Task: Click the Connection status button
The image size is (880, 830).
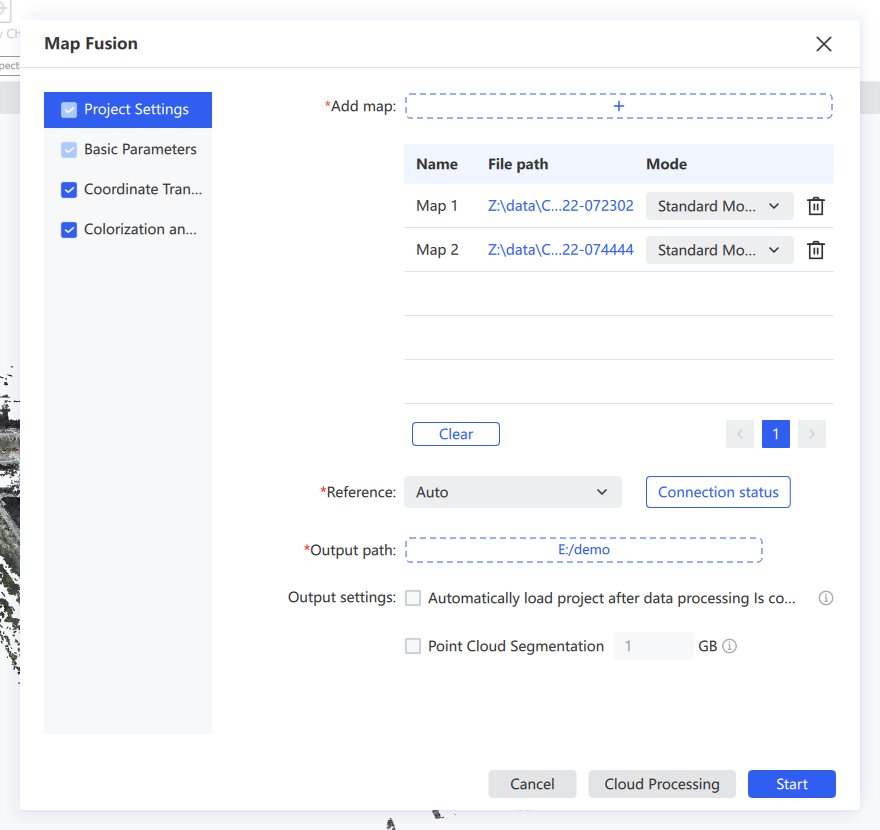Action: (x=718, y=492)
